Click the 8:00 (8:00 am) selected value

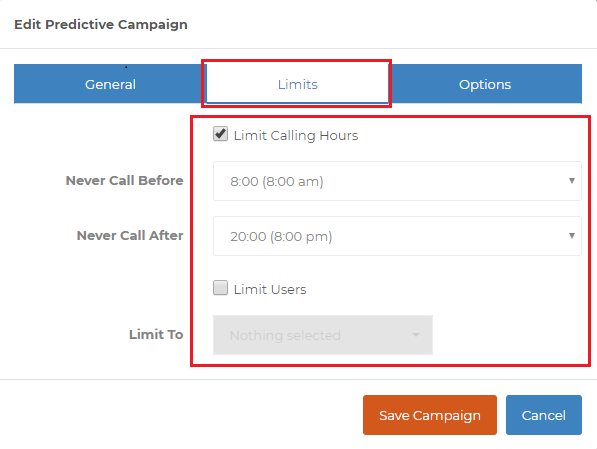tap(277, 181)
